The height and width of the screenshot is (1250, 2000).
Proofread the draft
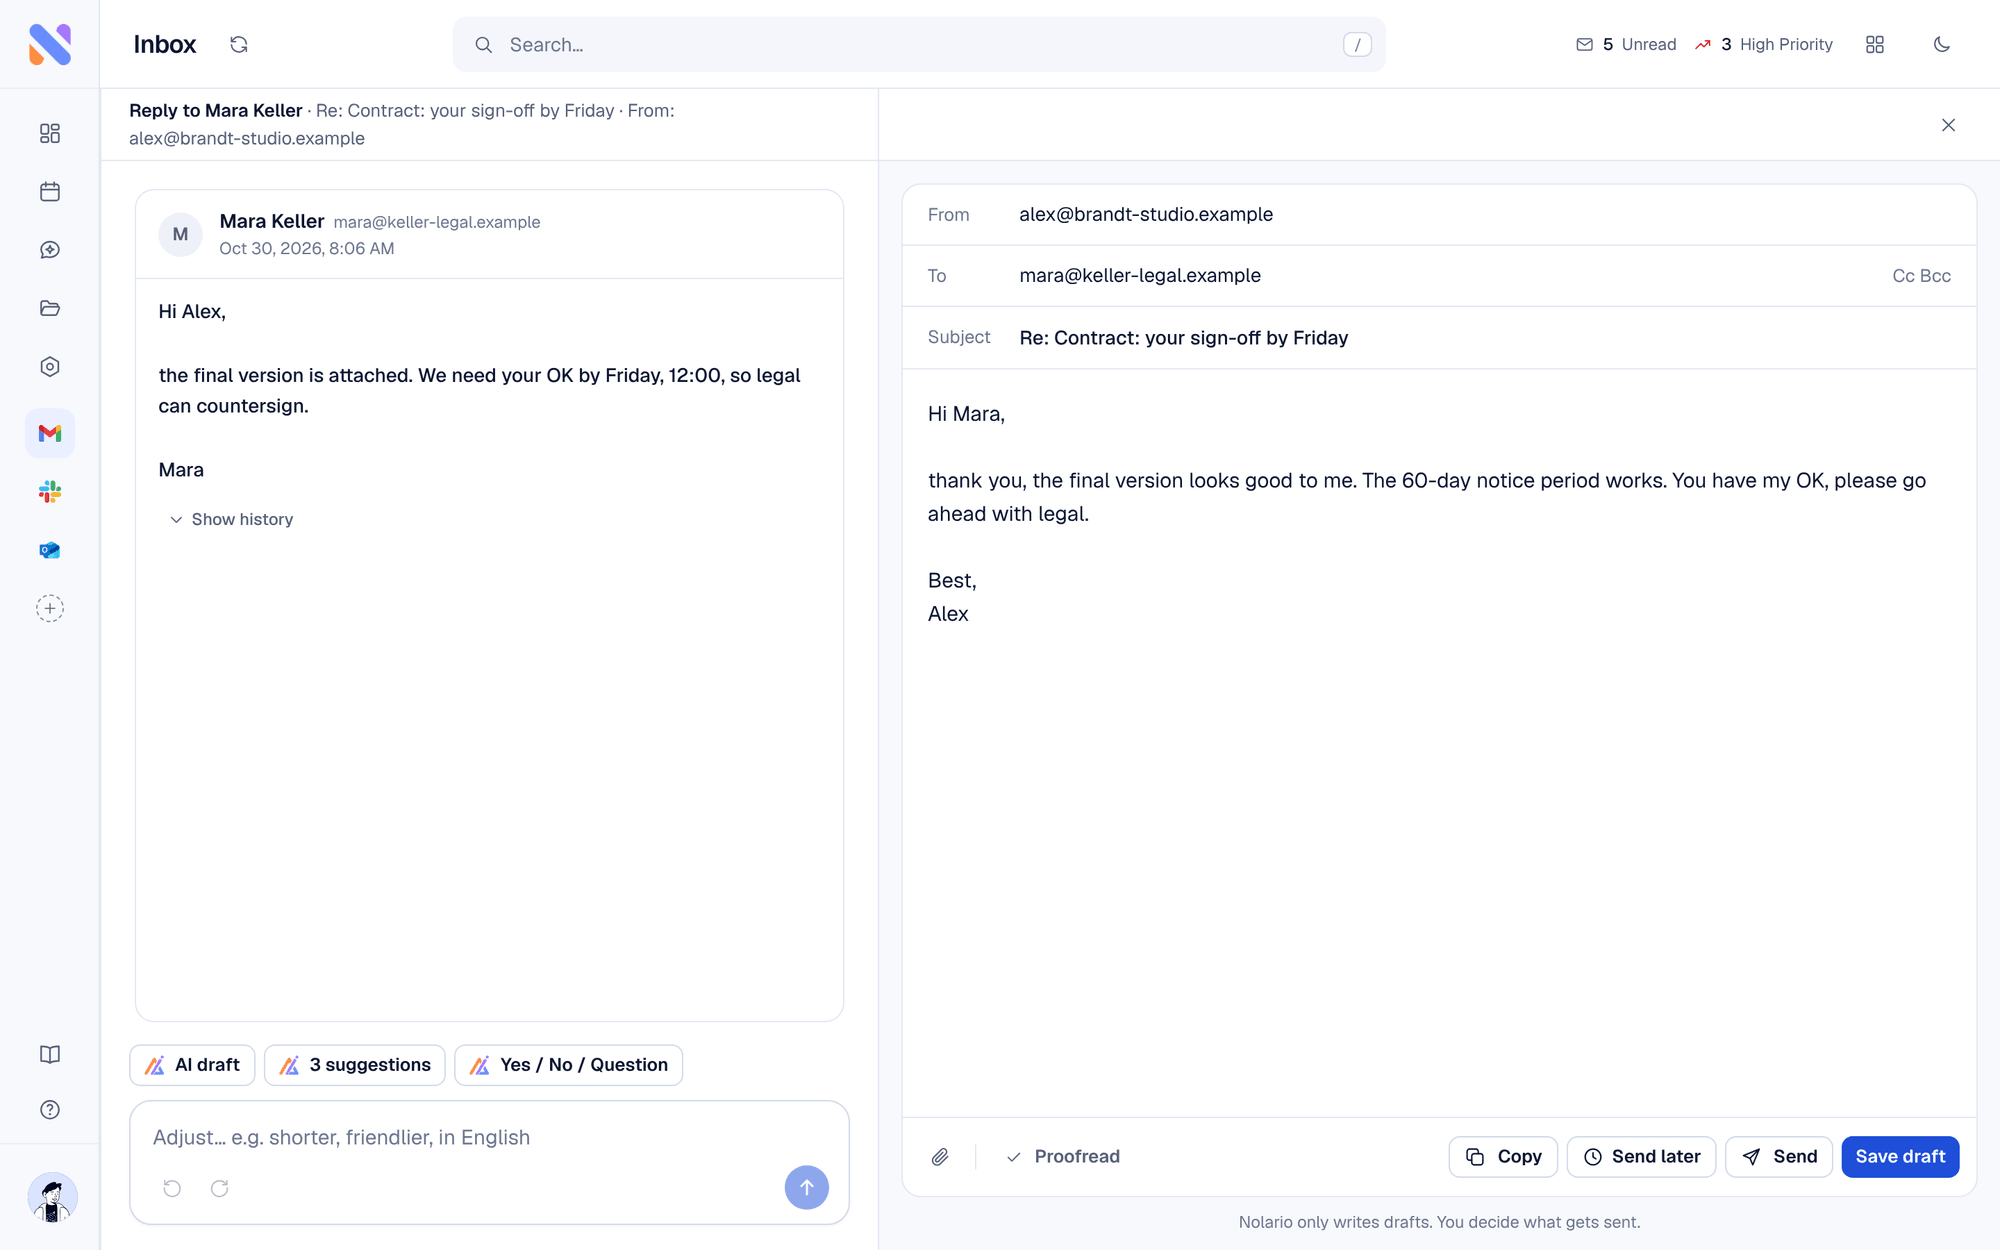pyautogui.click(x=1063, y=1157)
